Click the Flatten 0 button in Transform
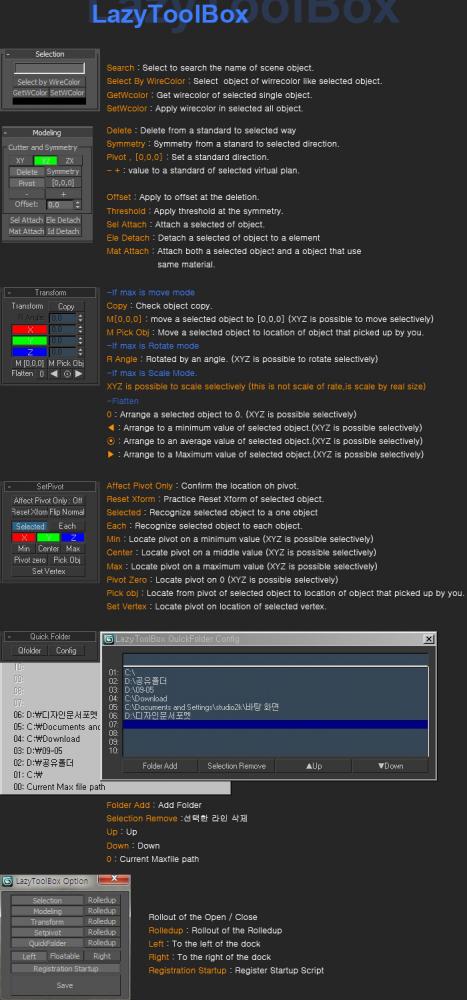Viewport: 467px width, 1000px height. (41, 374)
